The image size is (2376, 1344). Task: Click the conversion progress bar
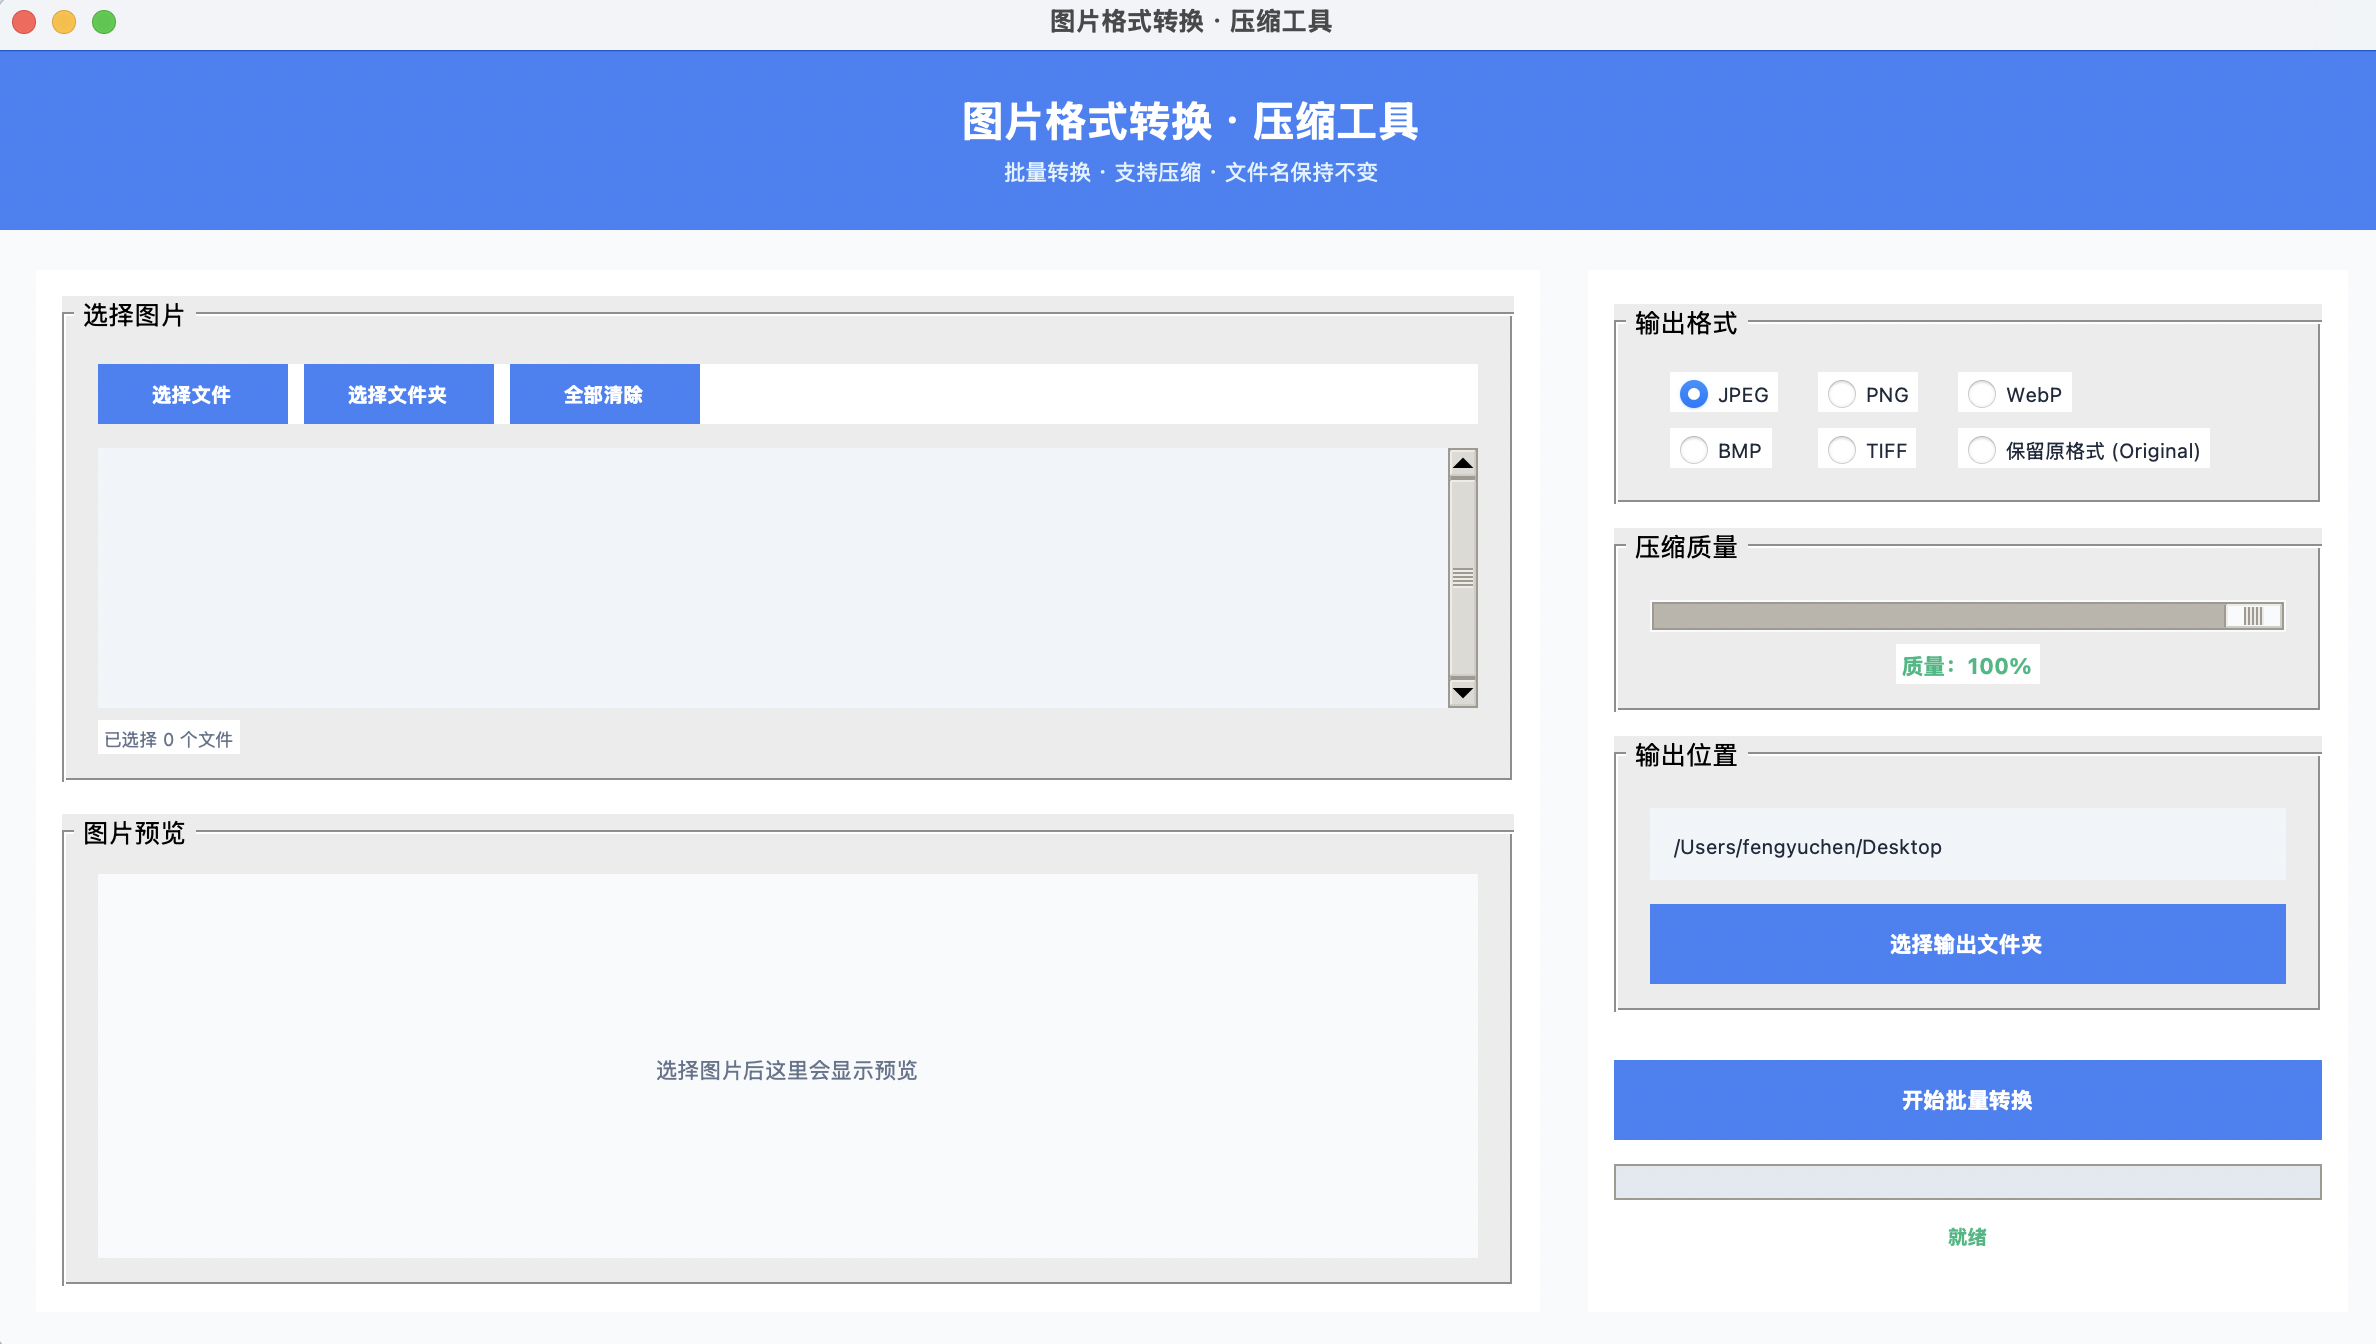pyautogui.click(x=1967, y=1182)
